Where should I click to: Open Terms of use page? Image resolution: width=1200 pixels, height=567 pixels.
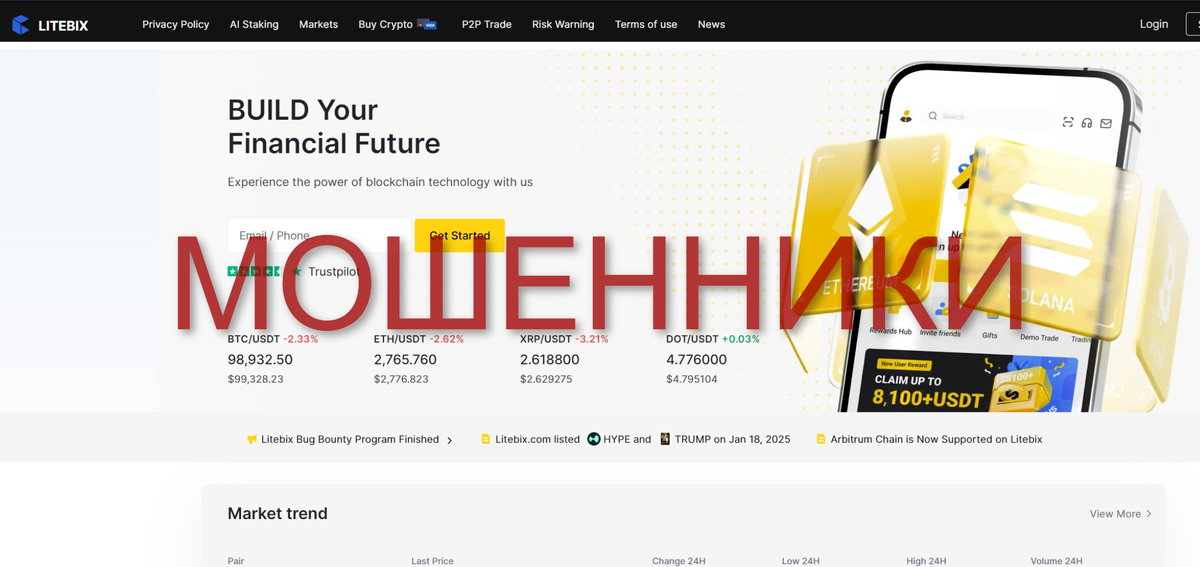[646, 24]
